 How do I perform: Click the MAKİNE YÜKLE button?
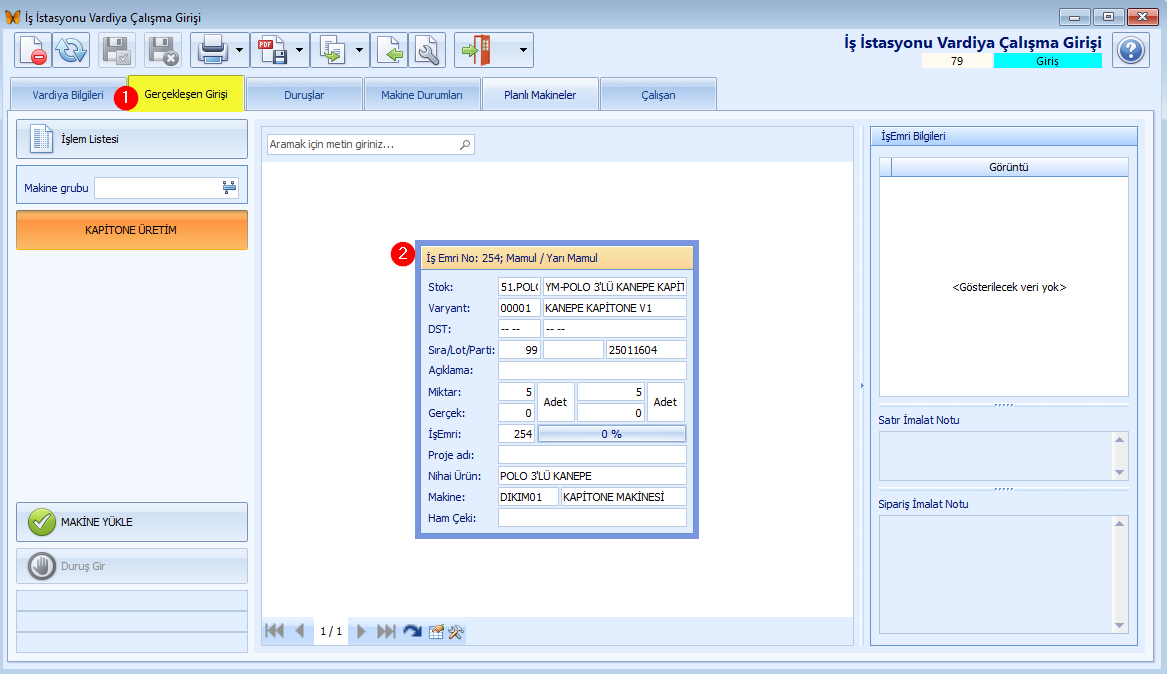pos(132,522)
